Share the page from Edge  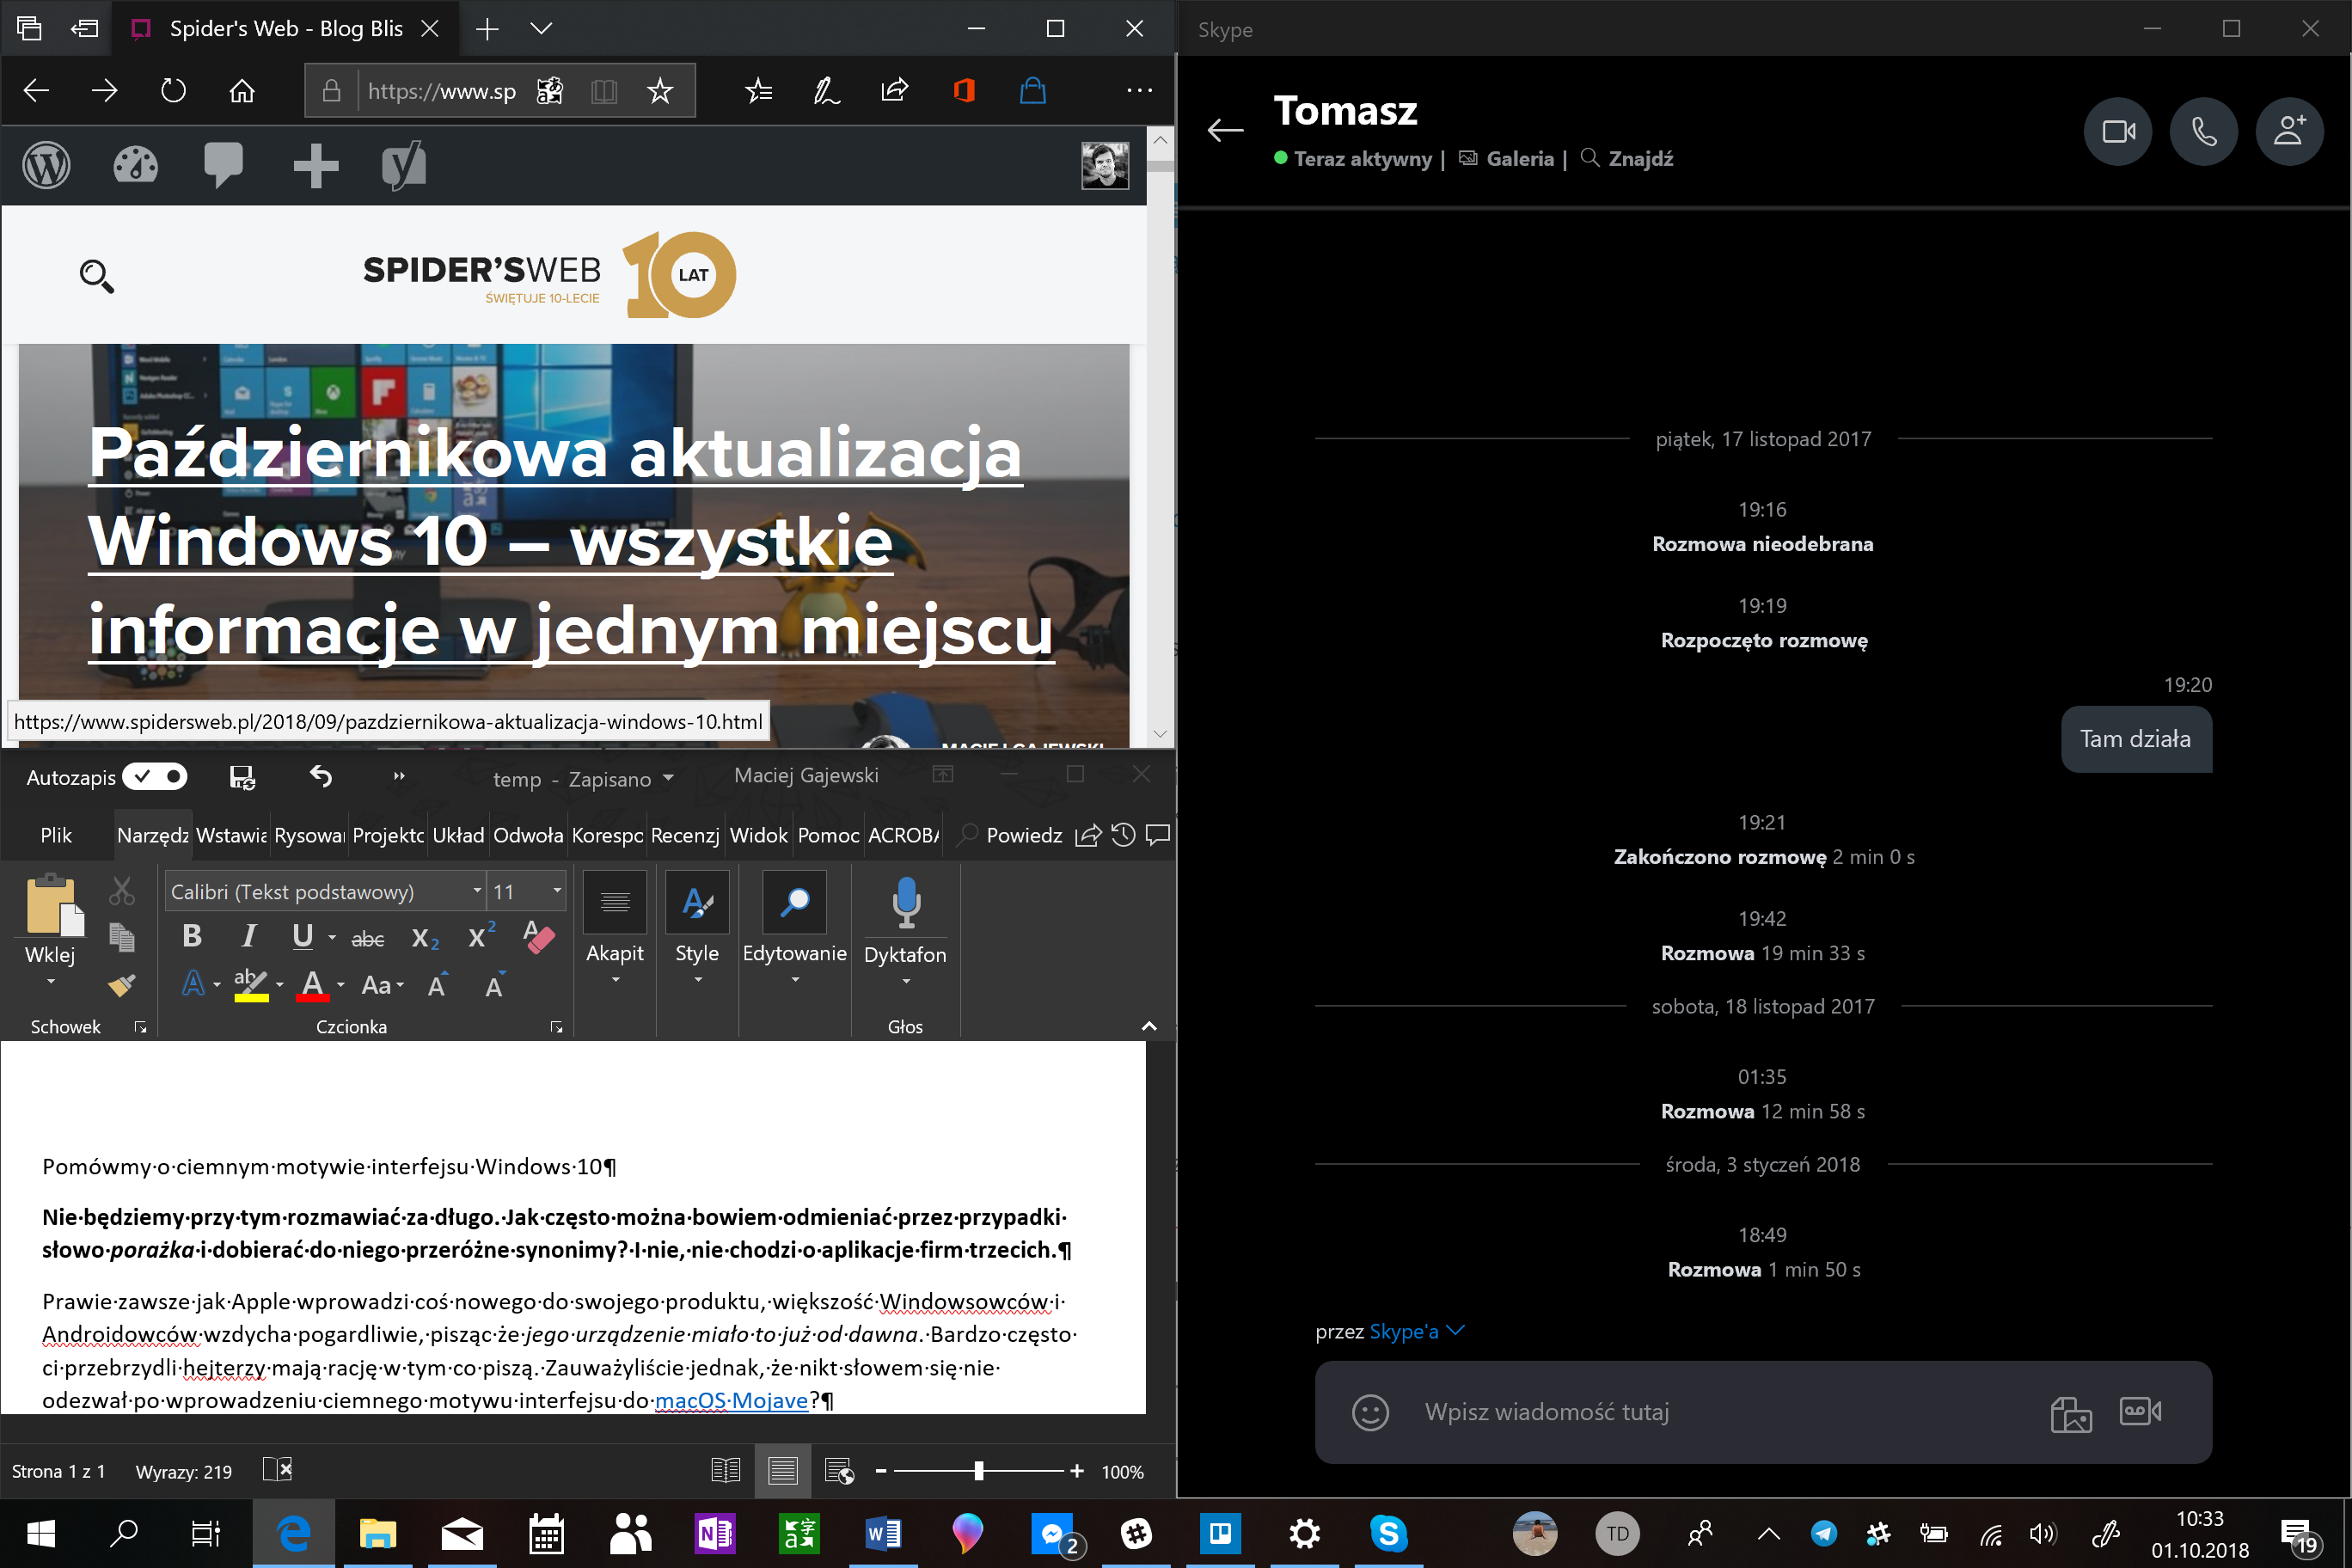pyautogui.click(x=895, y=91)
